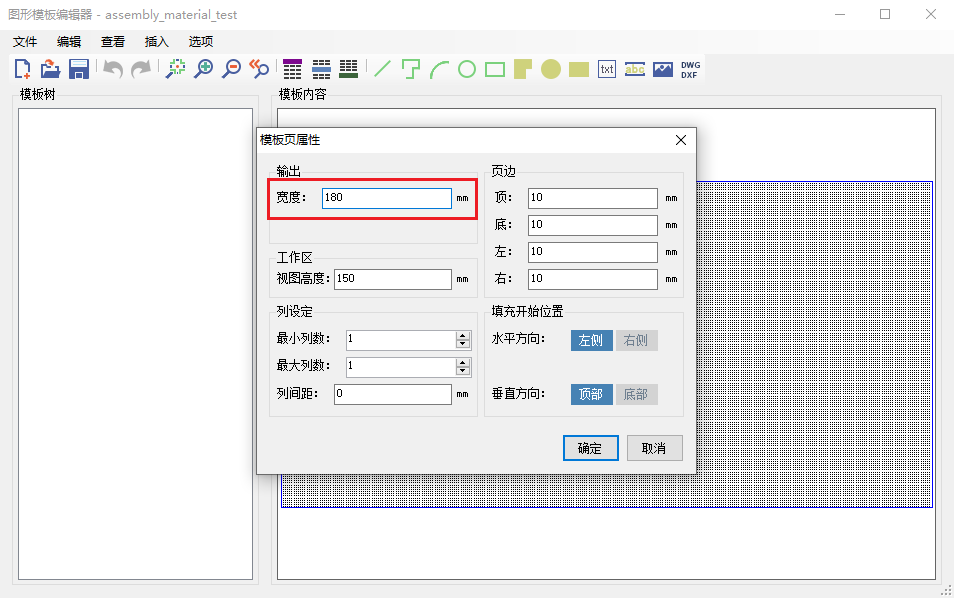Click the zoom-to-fit selection icon
The height and width of the screenshot is (598, 954).
(176, 69)
